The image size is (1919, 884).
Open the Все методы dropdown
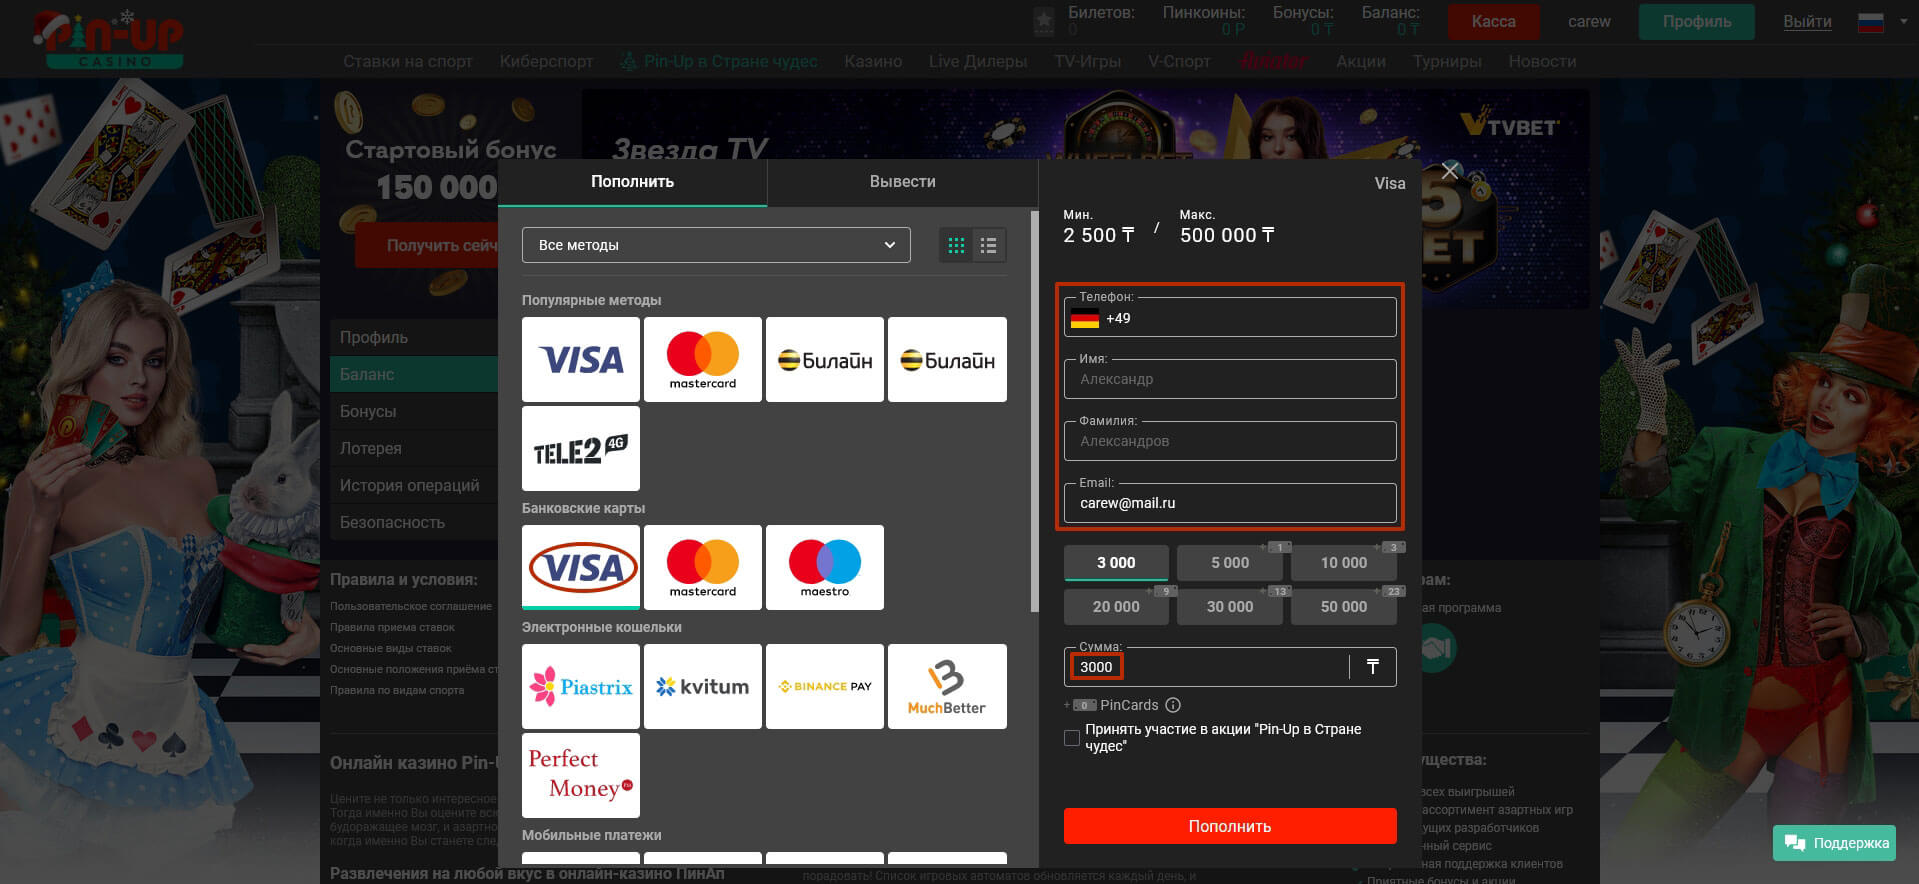(716, 245)
